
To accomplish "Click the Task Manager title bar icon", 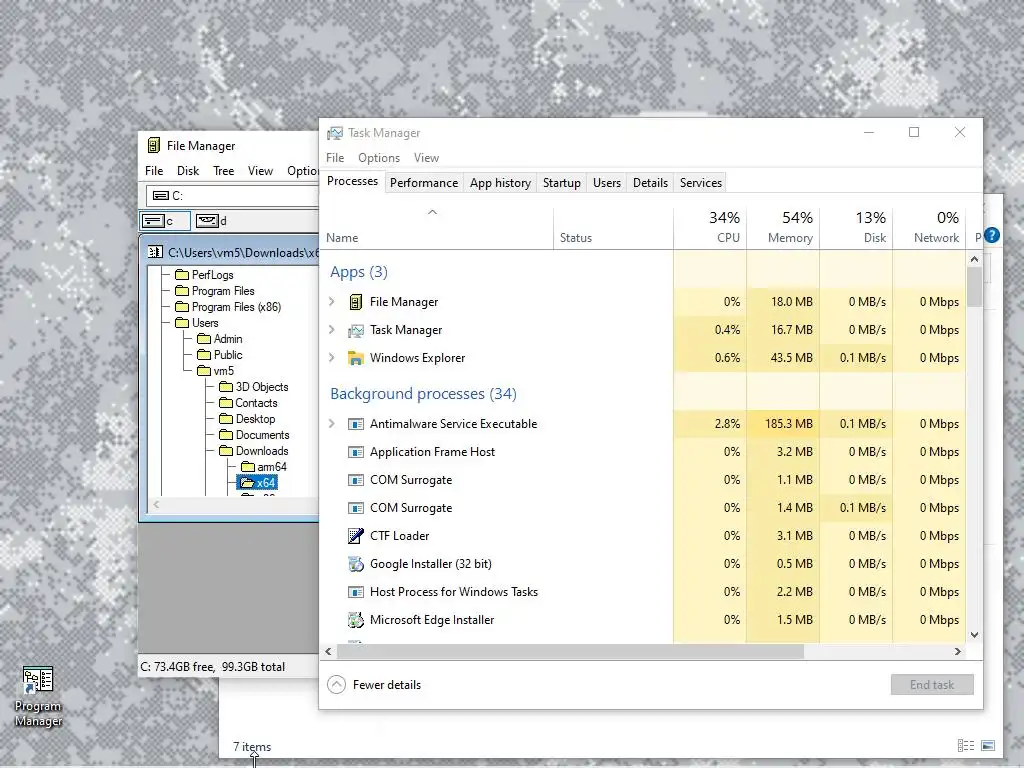I will [335, 133].
